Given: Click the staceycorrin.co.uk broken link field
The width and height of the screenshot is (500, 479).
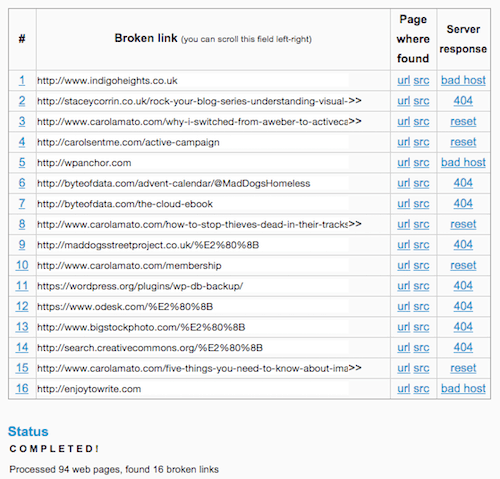Looking at the screenshot, I should (x=193, y=101).
